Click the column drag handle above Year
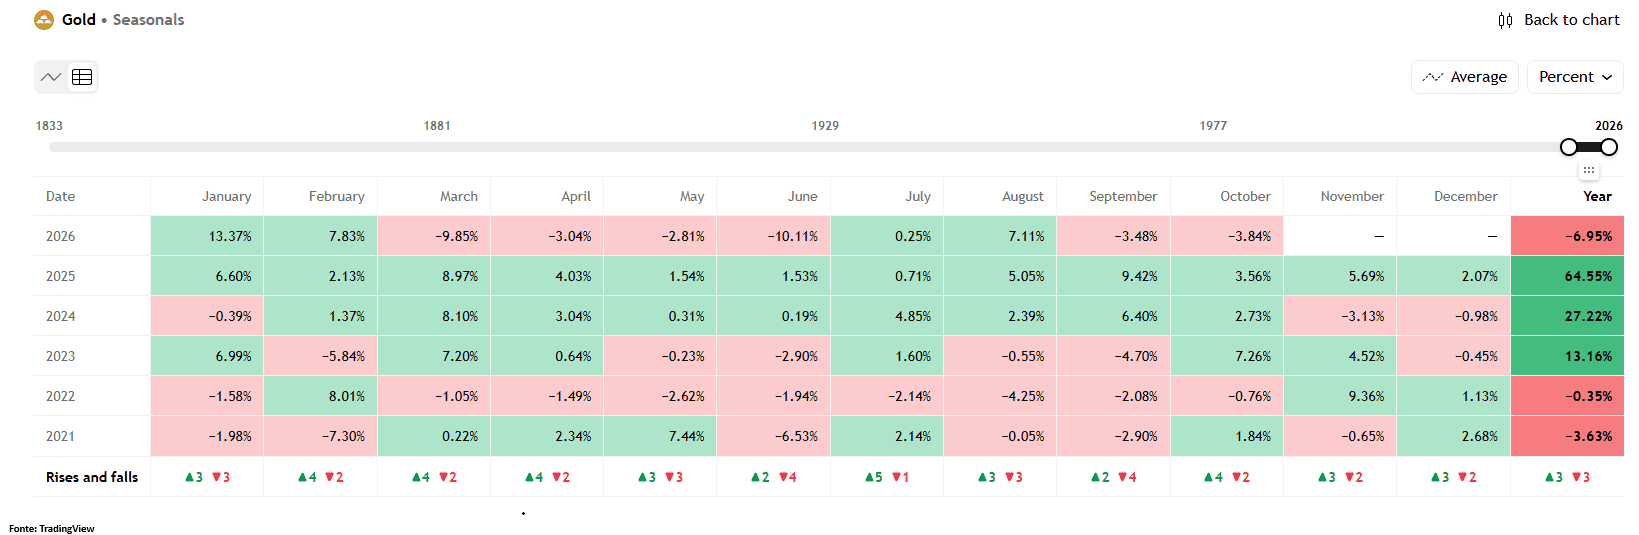The height and width of the screenshot is (535, 1639). (x=1589, y=170)
